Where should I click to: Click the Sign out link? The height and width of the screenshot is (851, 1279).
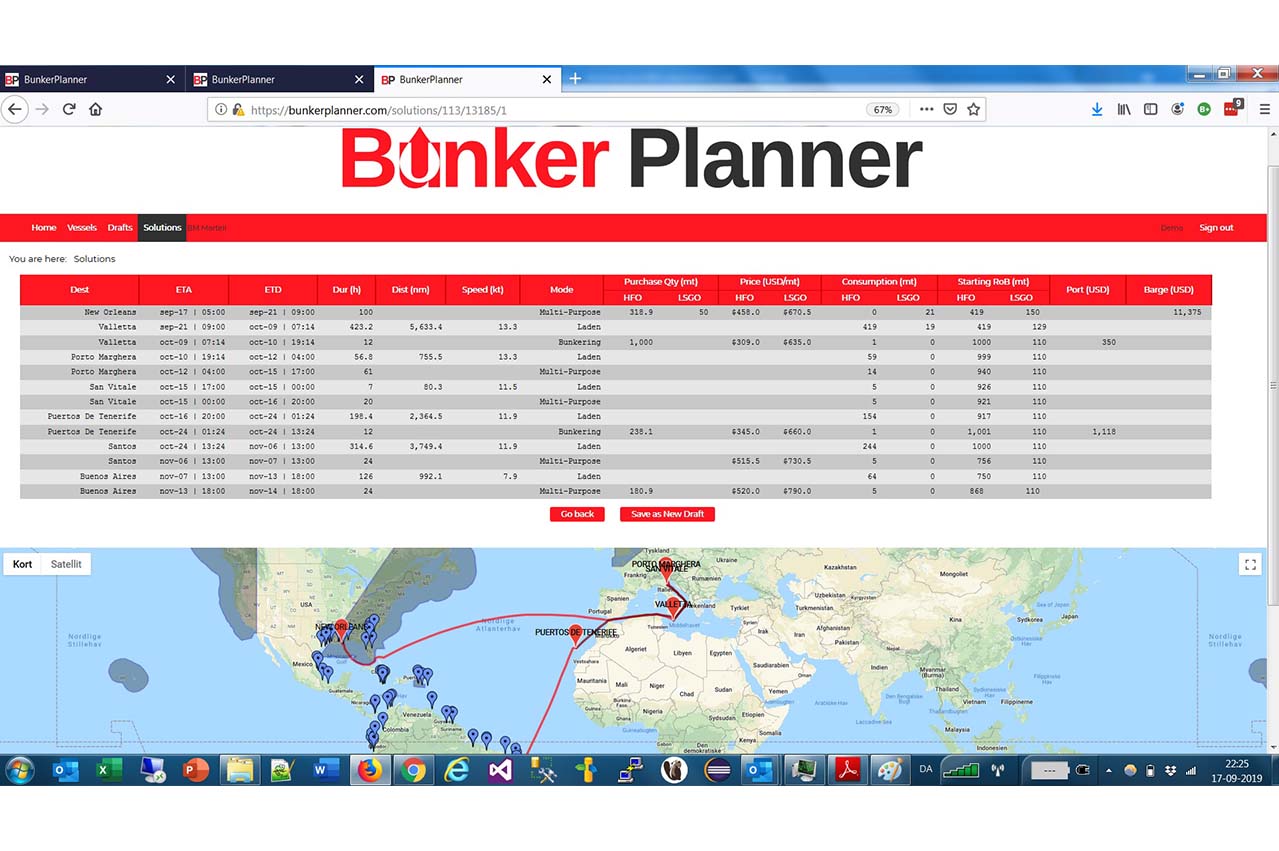[x=1216, y=228]
